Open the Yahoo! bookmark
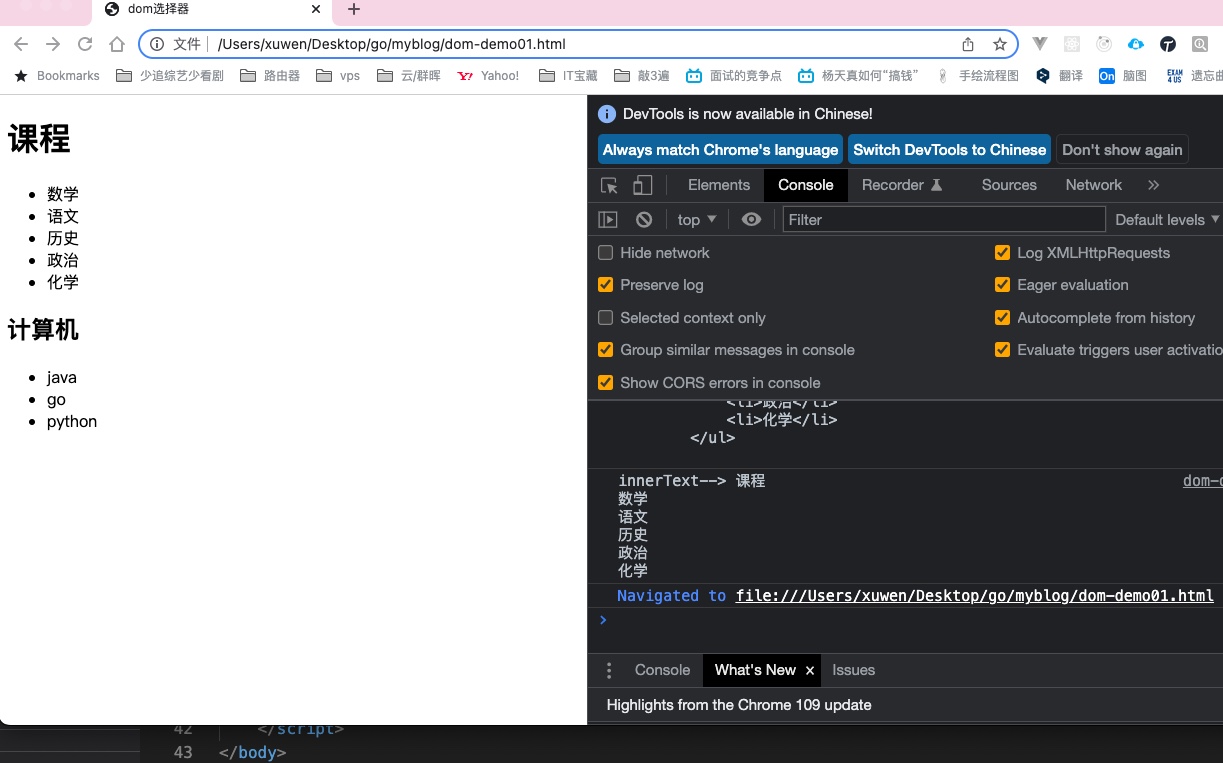Viewport: 1223px width, 763px height. [x=488, y=75]
